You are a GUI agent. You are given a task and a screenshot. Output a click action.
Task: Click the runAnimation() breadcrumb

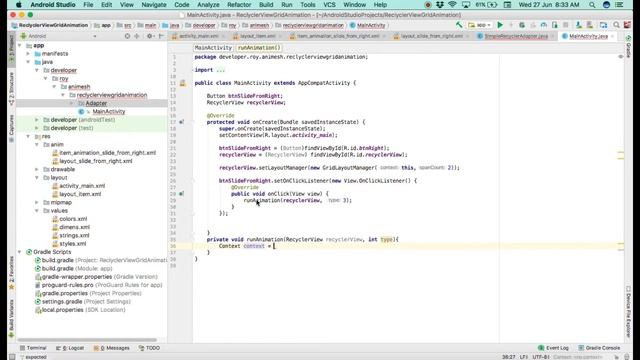tap(259, 48)
